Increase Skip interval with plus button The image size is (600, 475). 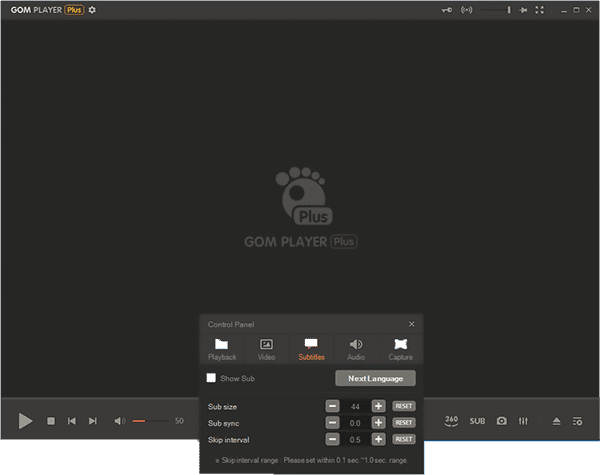tap(378, 439)
